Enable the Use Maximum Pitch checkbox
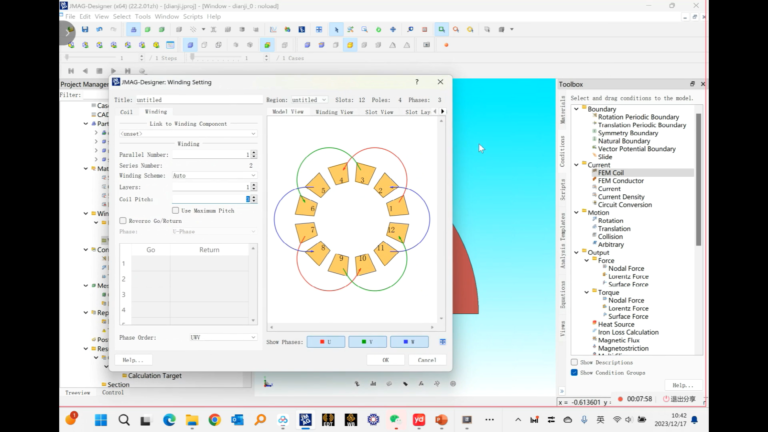This screenshot has width=768, height=432. 175,211
